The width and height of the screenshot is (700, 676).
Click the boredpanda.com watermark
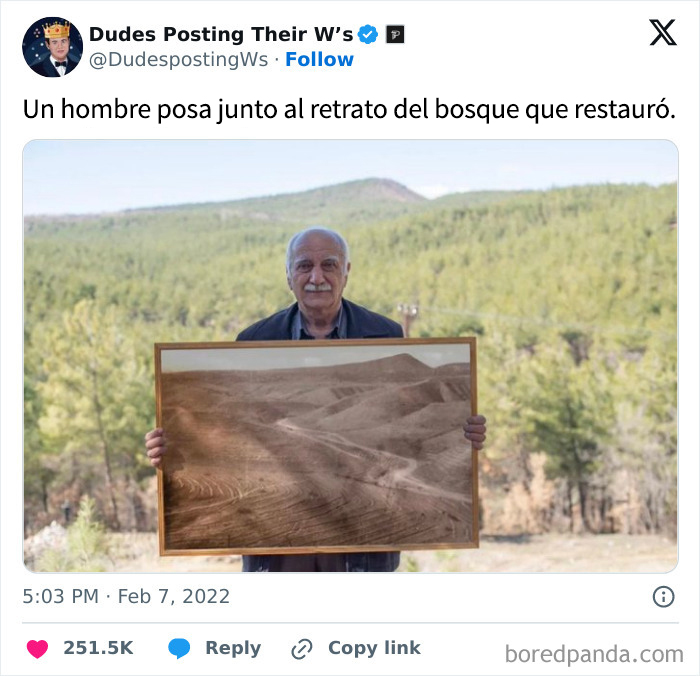tap(594, 655)
